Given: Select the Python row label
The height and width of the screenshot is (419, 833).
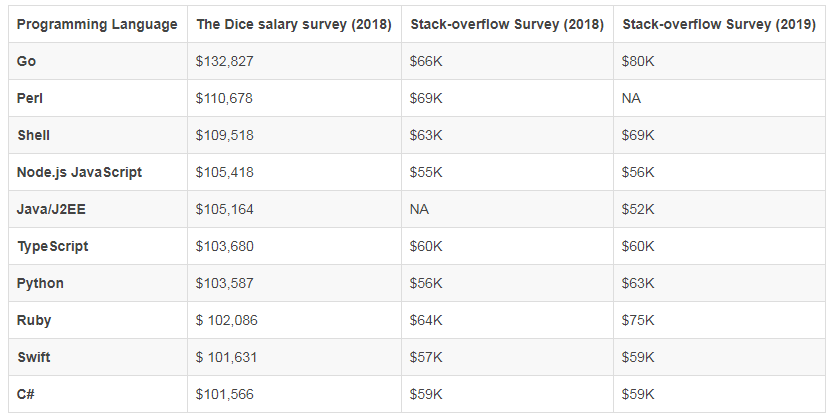Looking at the screenshot, I should (x=40, y=283).
